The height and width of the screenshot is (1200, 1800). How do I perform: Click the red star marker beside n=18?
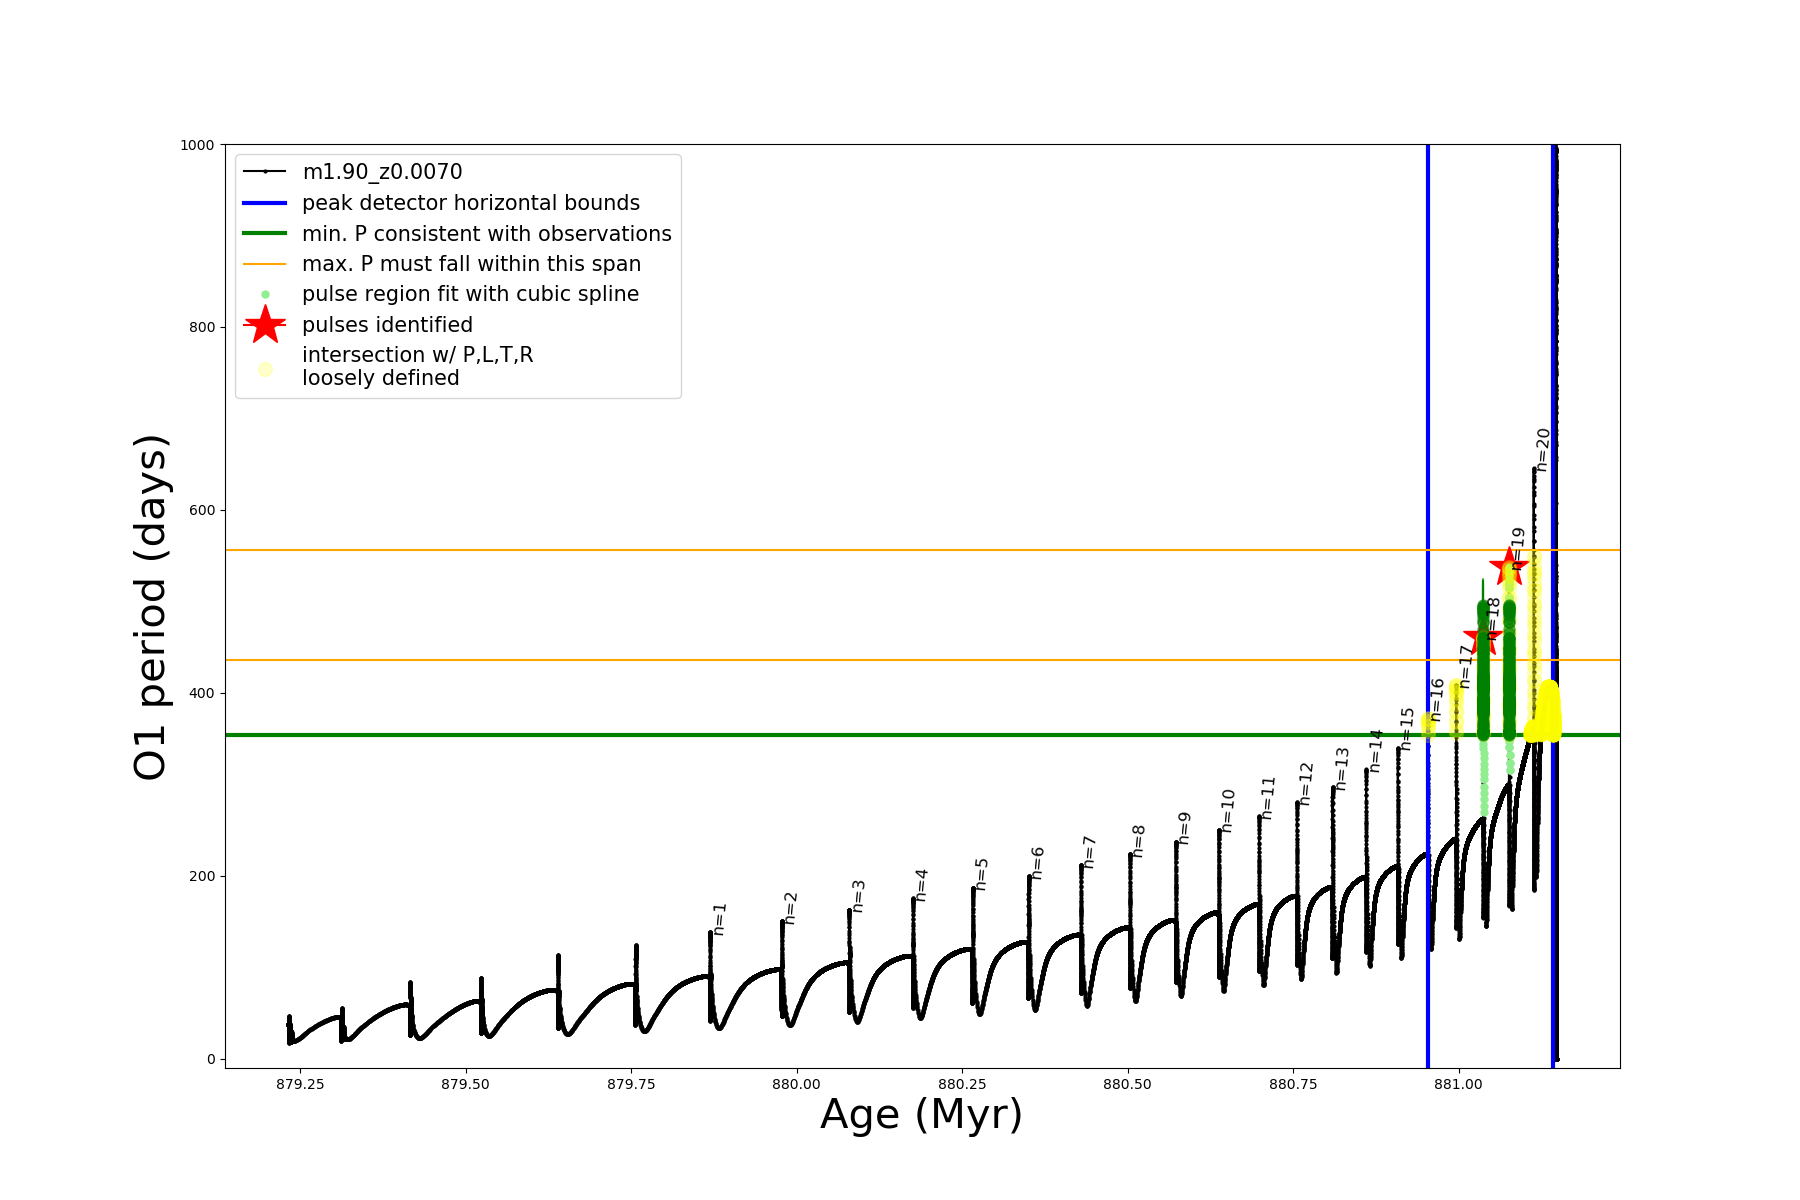tap(1482, 638)
